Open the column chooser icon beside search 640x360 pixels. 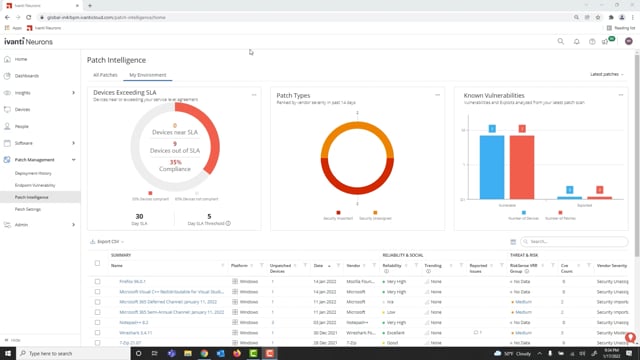point(513,242)
